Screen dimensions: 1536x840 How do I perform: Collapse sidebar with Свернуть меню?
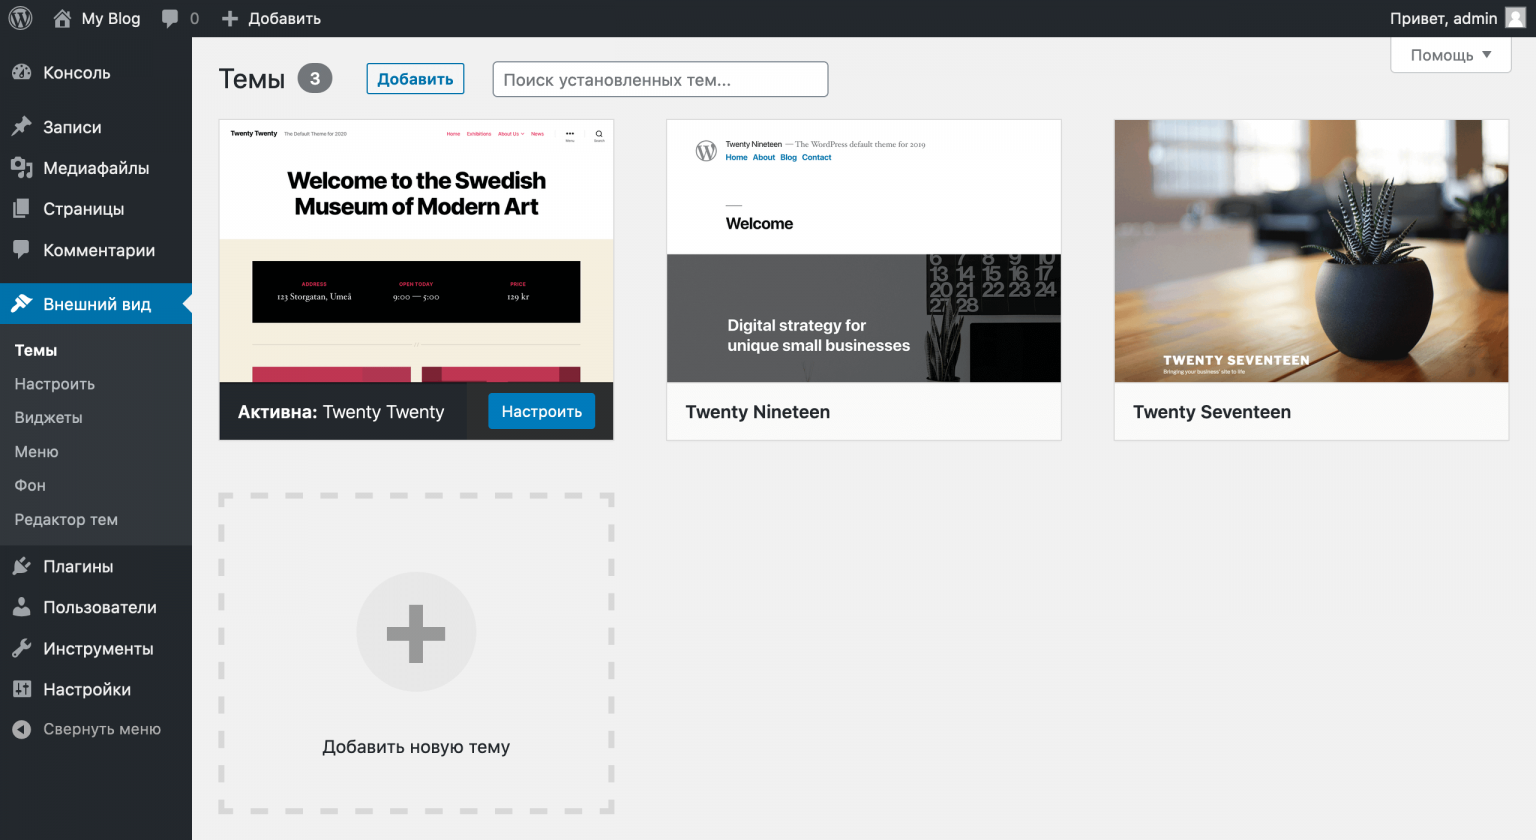pos(87,729)
